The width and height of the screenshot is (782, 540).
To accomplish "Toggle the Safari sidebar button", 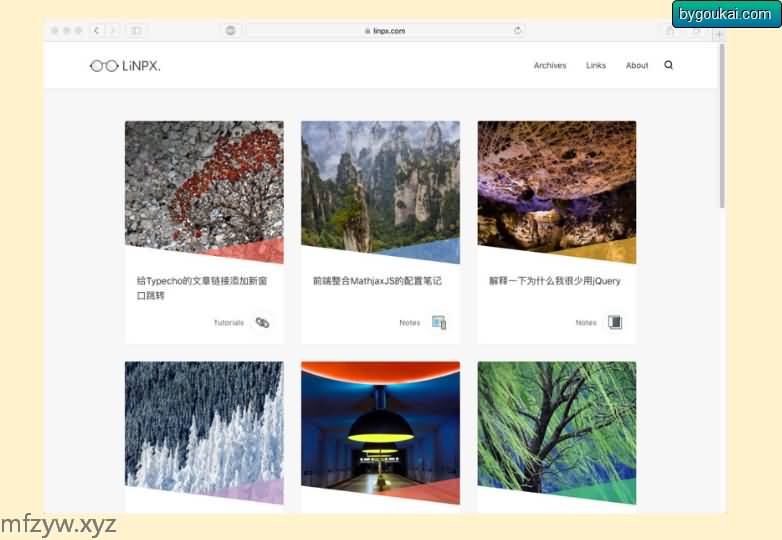I will point(137,31).
